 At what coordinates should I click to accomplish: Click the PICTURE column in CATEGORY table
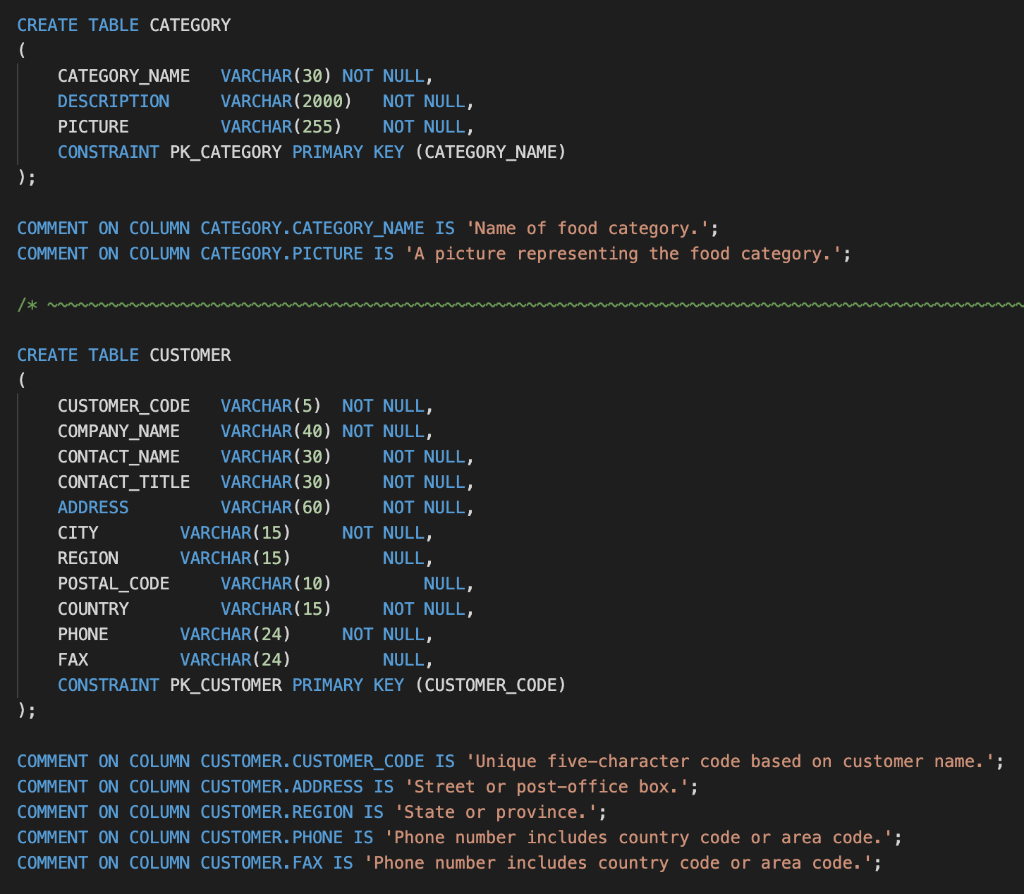click(x=93, y=126)
